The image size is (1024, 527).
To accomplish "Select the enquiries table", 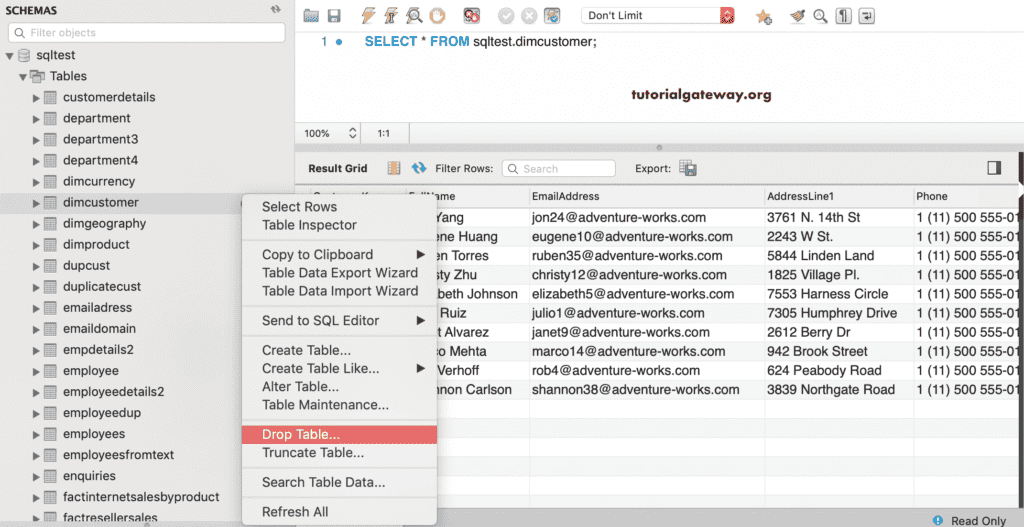I will pos(89,475).
